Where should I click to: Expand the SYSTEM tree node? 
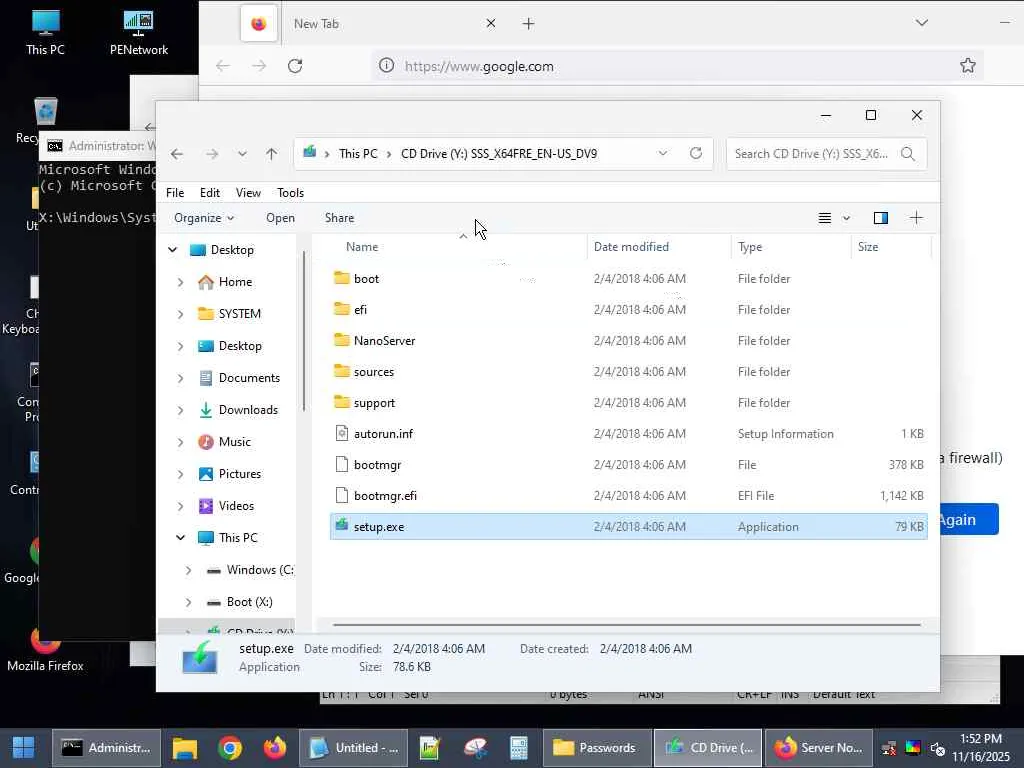click(x=180, y=314)
